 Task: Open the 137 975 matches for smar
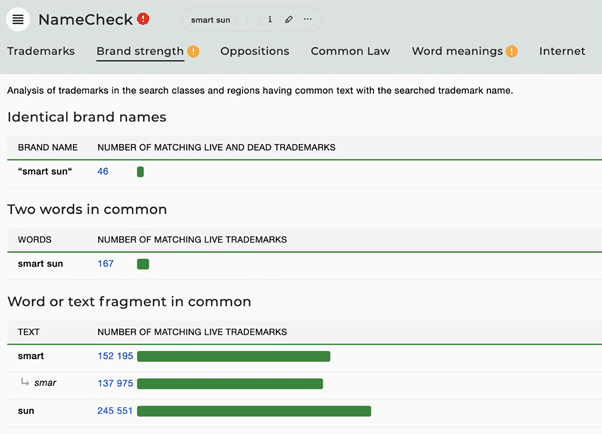[x=115, y=383]
